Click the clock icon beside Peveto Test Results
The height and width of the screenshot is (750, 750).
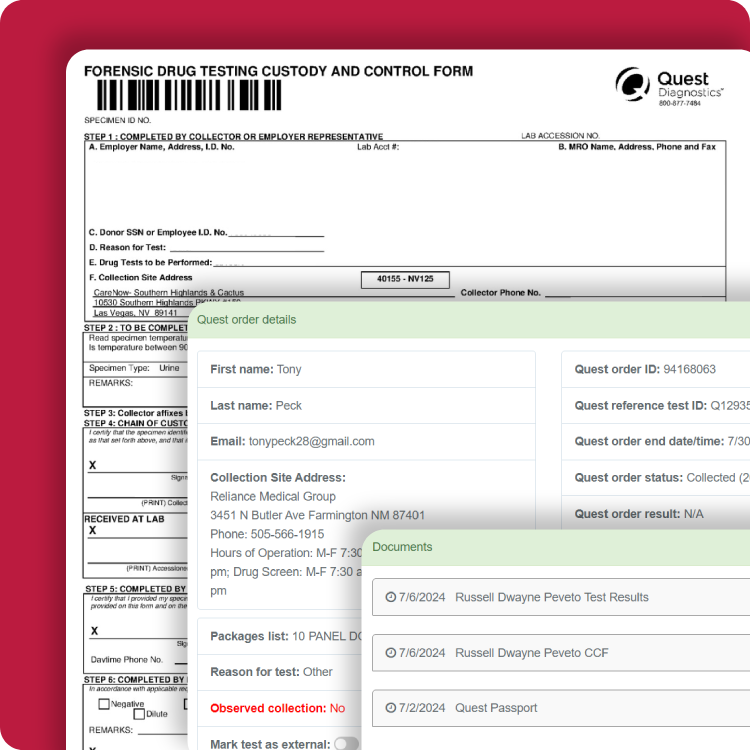[391, 597]
